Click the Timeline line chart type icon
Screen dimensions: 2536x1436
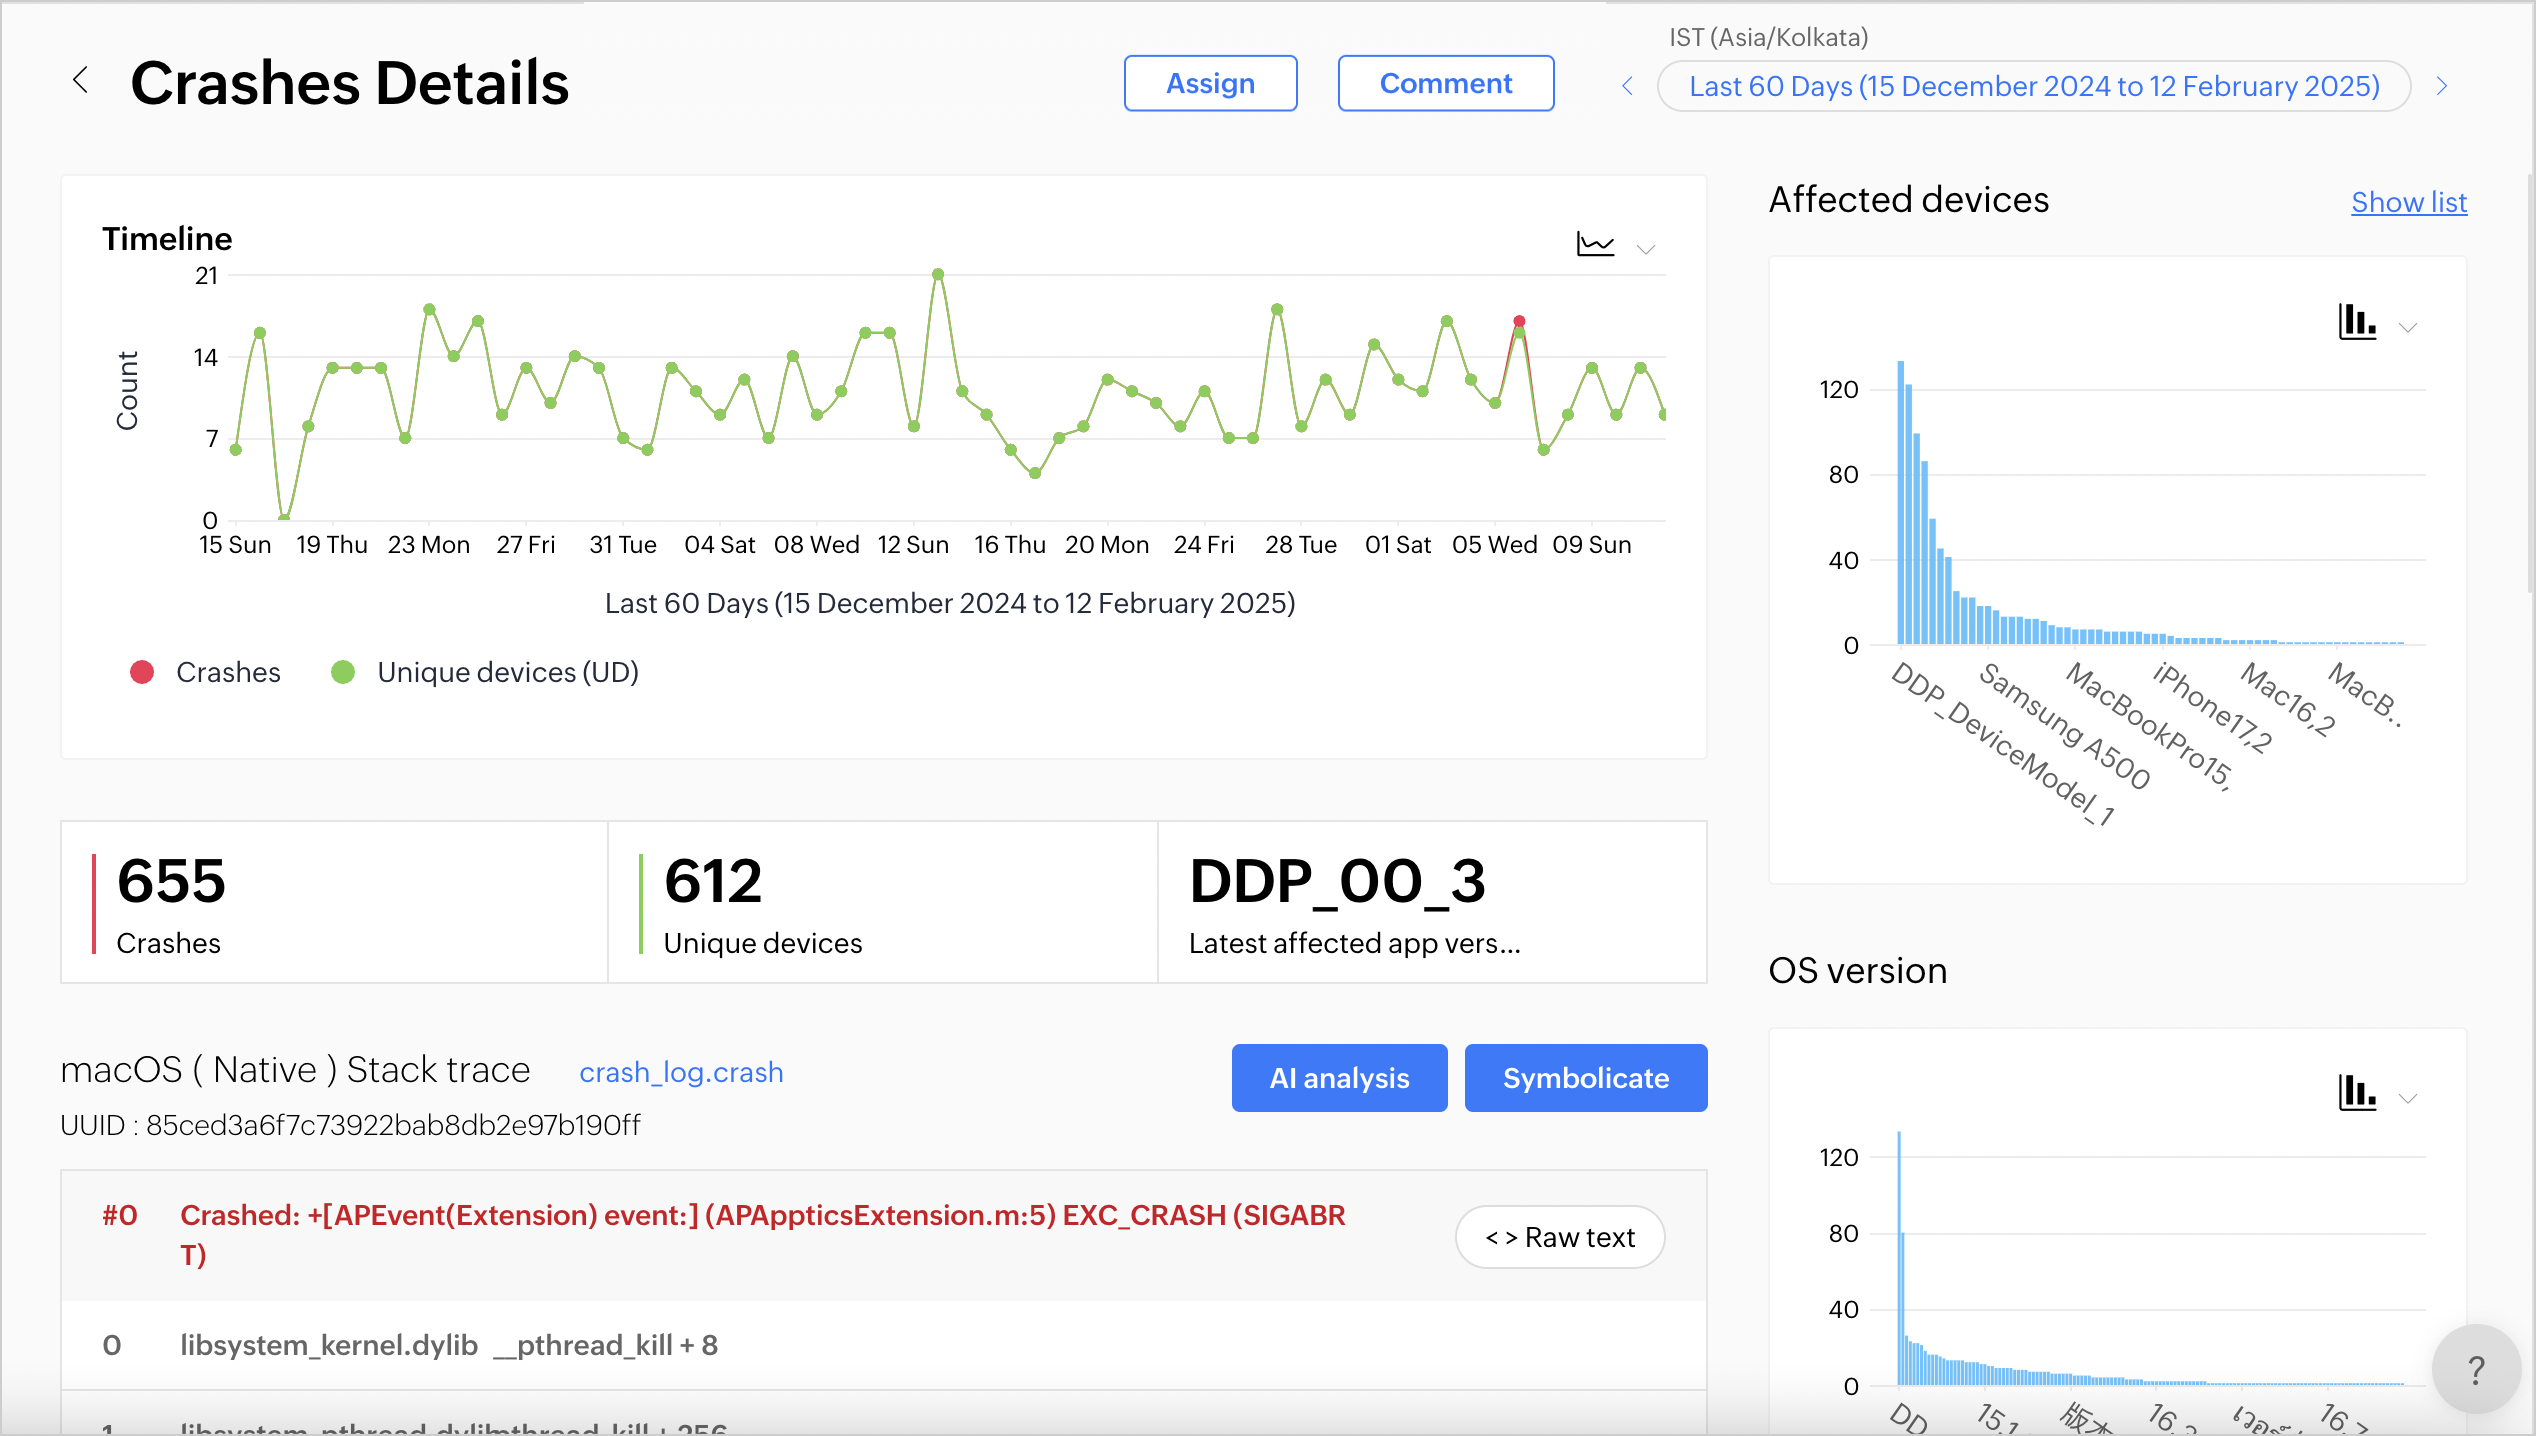click(x=1595, y=245)
